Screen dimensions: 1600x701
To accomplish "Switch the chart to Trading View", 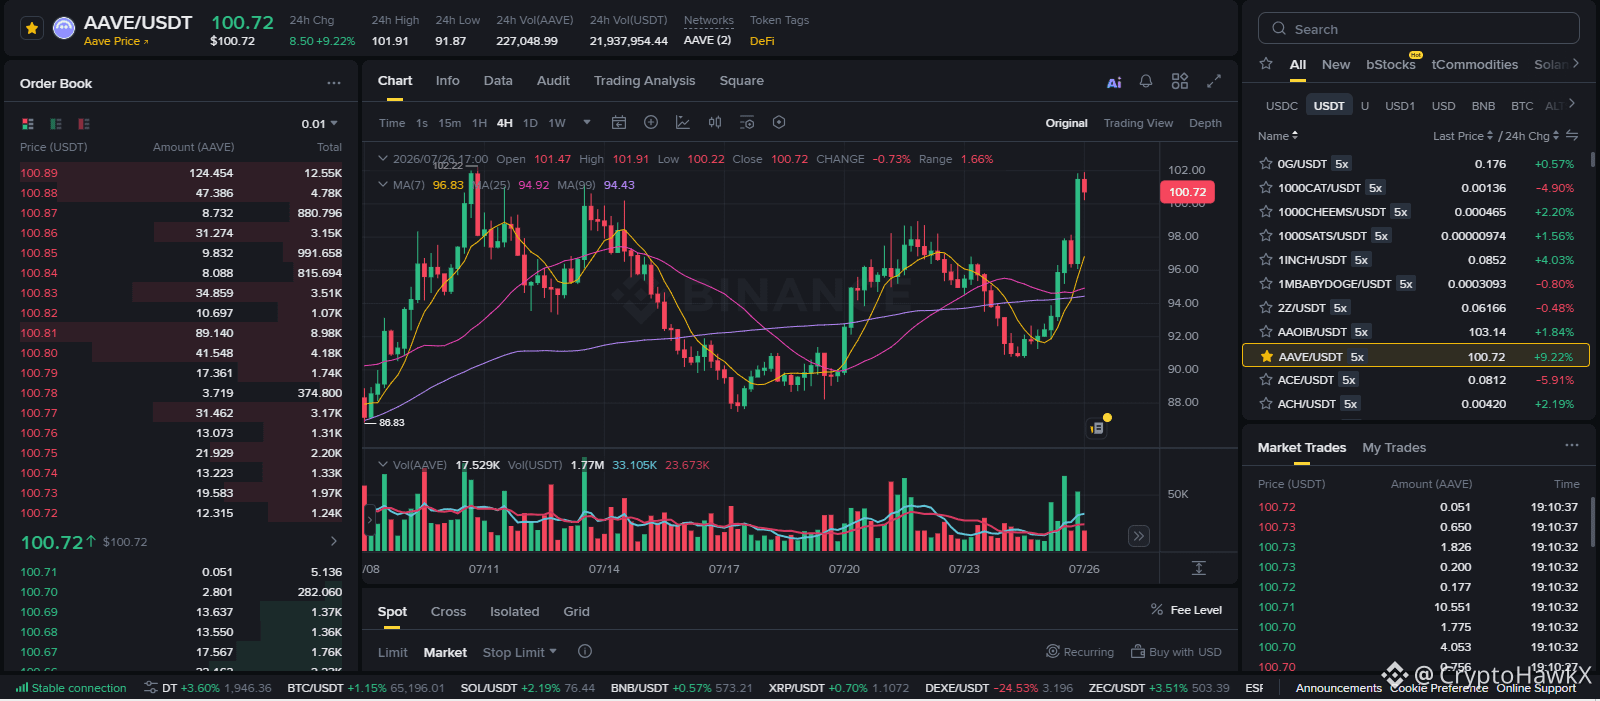I will point(1138,123).
